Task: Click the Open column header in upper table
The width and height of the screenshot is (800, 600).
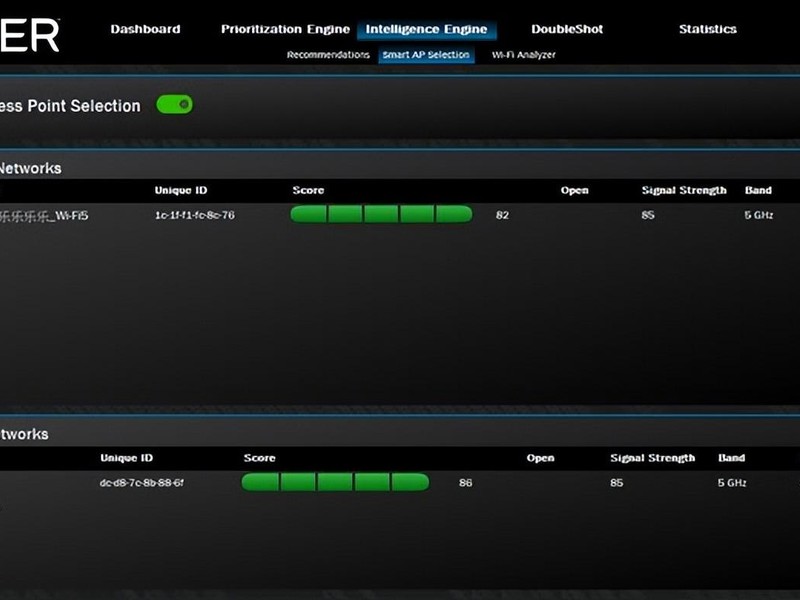Action: (x=574, y=190)
